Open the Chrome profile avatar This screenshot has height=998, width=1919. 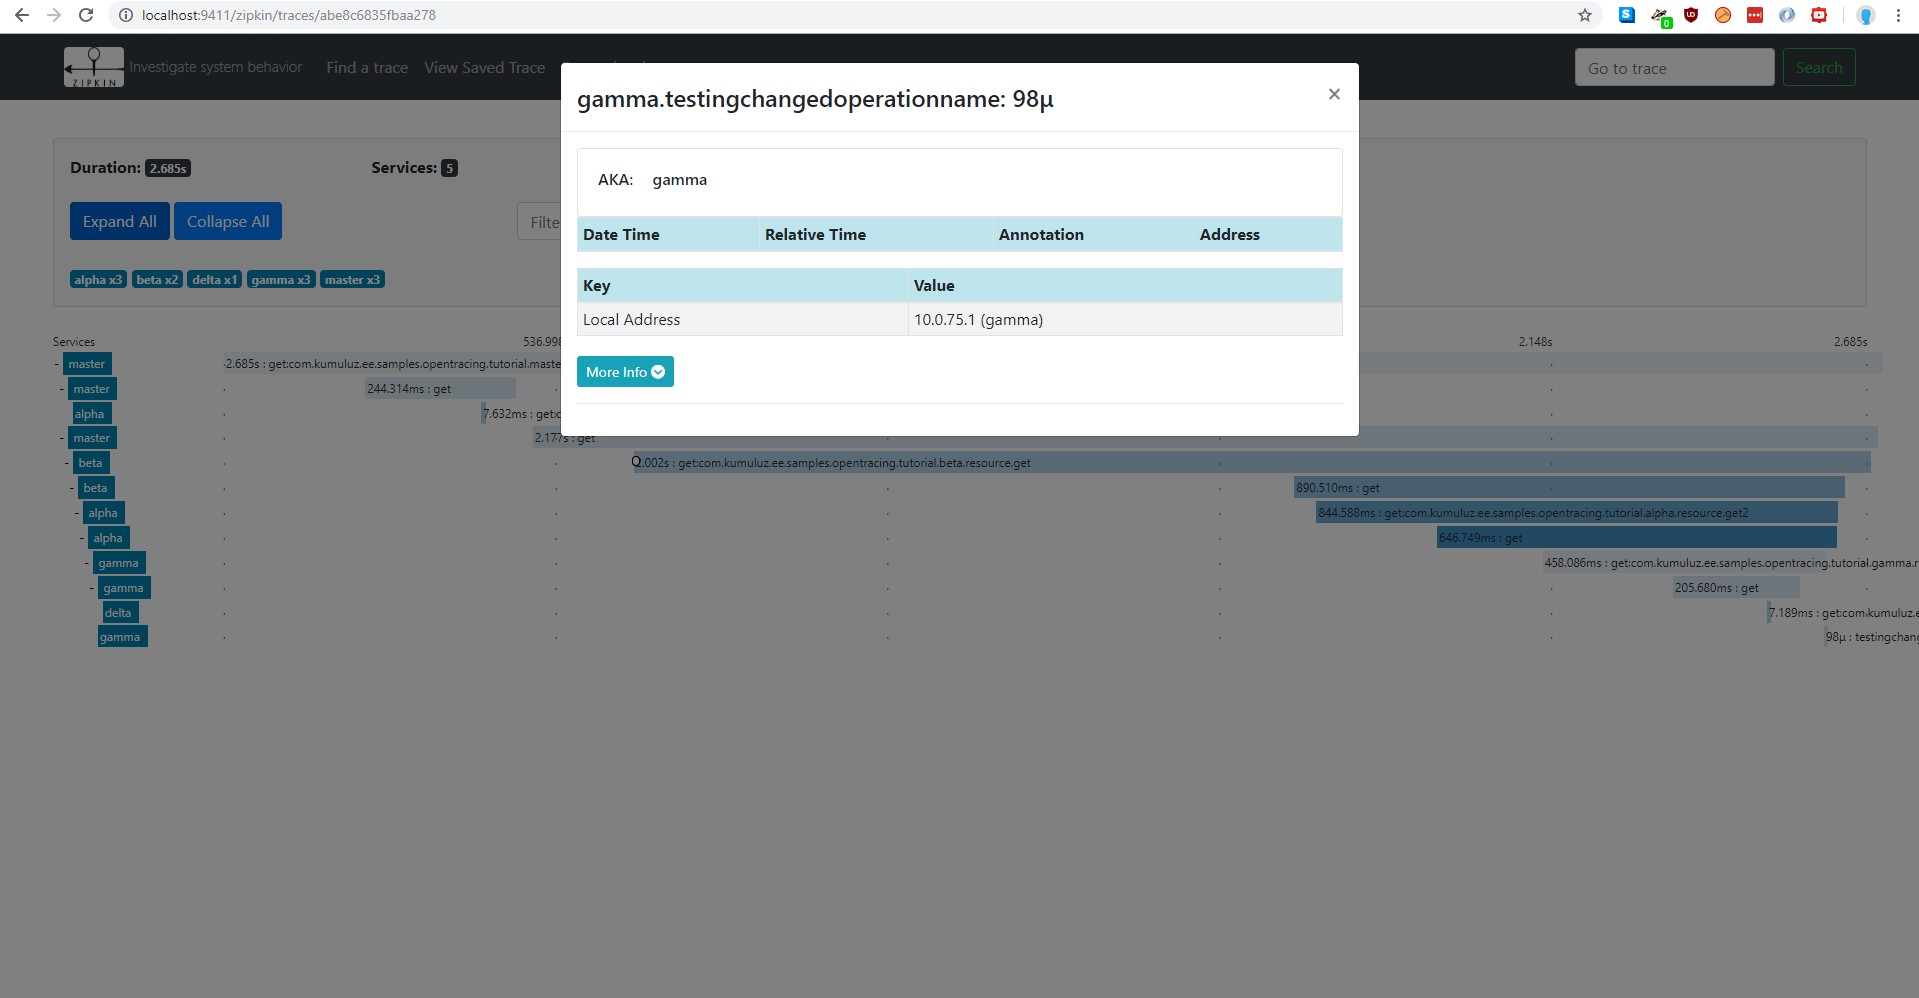point(1865,15)
